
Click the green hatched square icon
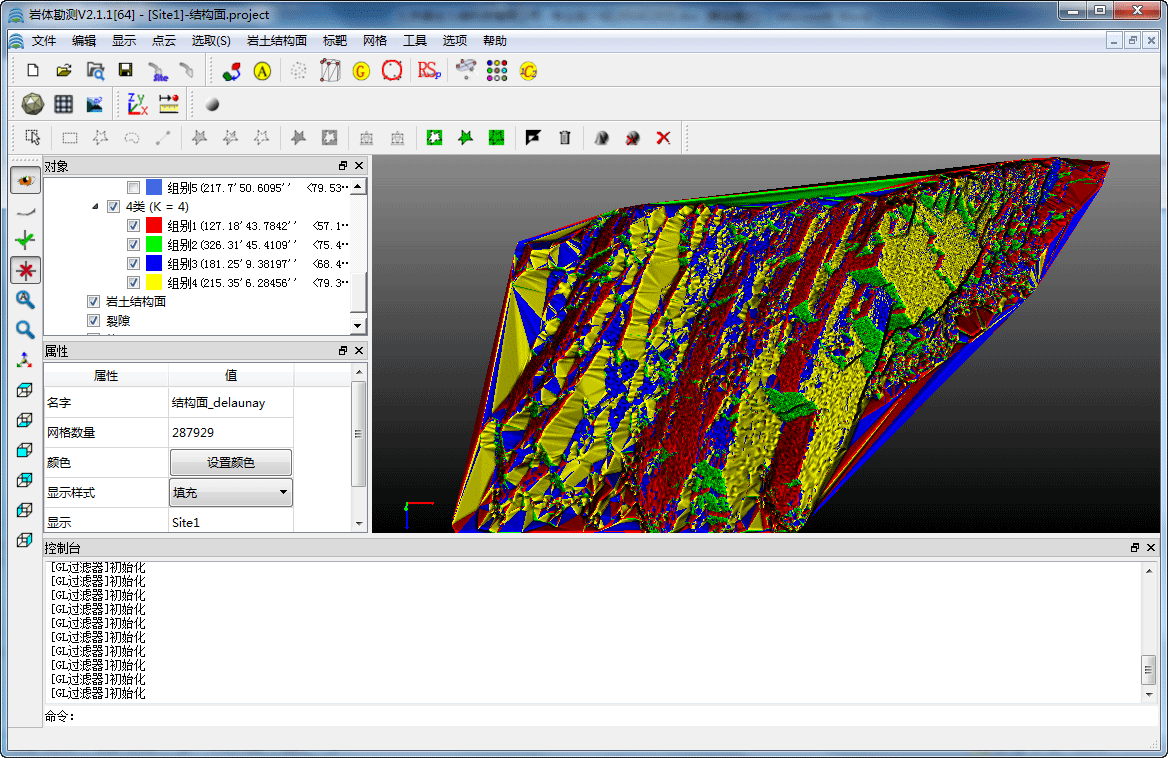pyautogui.click(x=496, y=138)
